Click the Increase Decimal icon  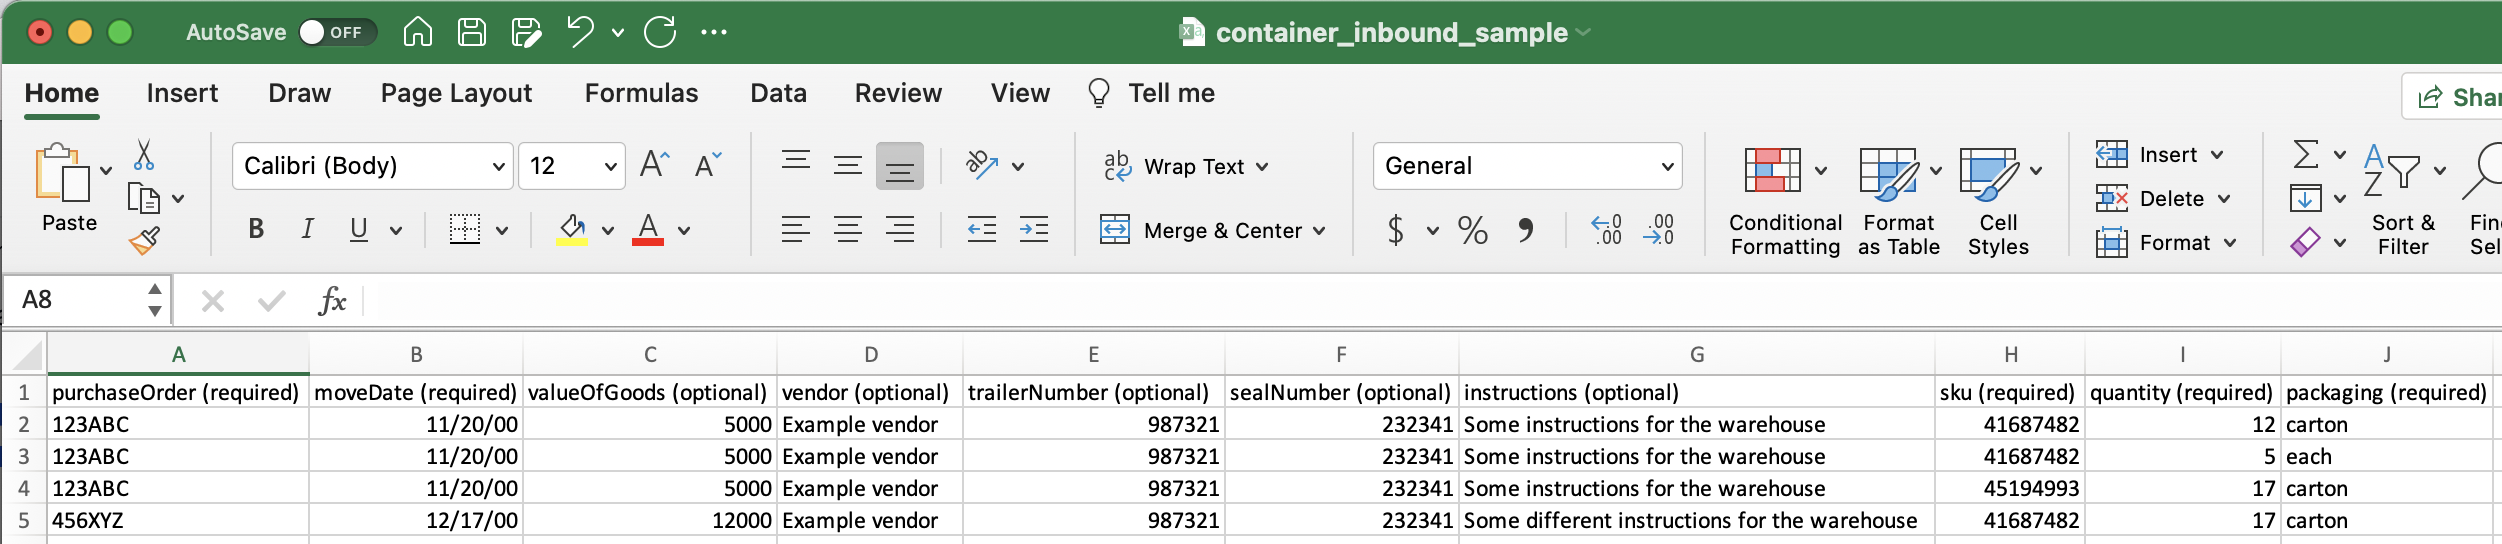1607,230
